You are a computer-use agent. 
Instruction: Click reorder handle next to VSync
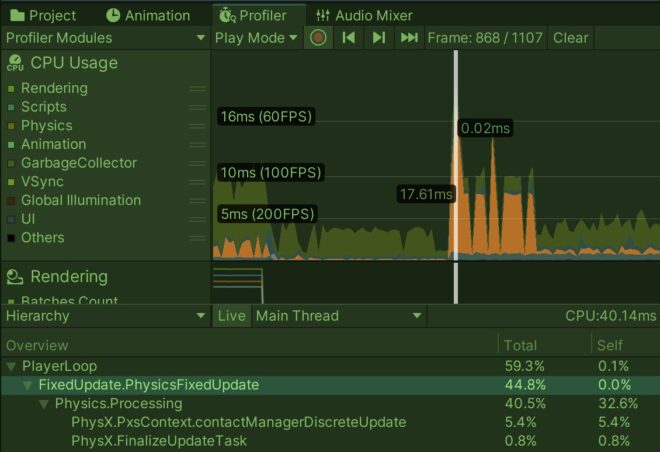pos(197,182)
